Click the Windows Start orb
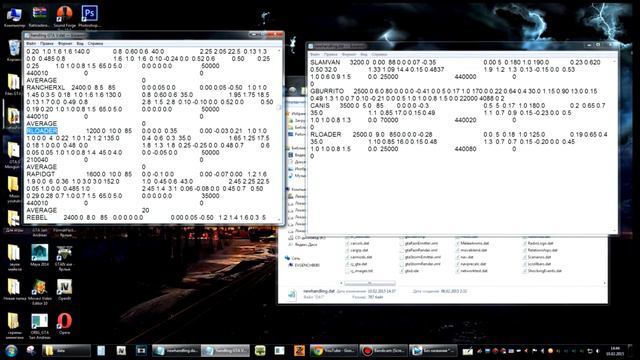Image resolution: width=640 pixels, height=360 pixels. 11,351
